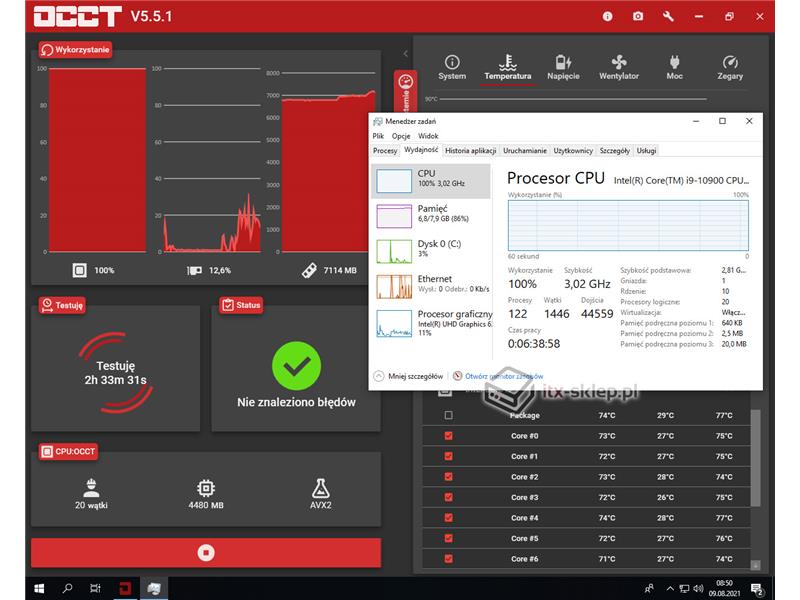
Task: Open the taskbar clock showing 08:50
Action: 724,588
